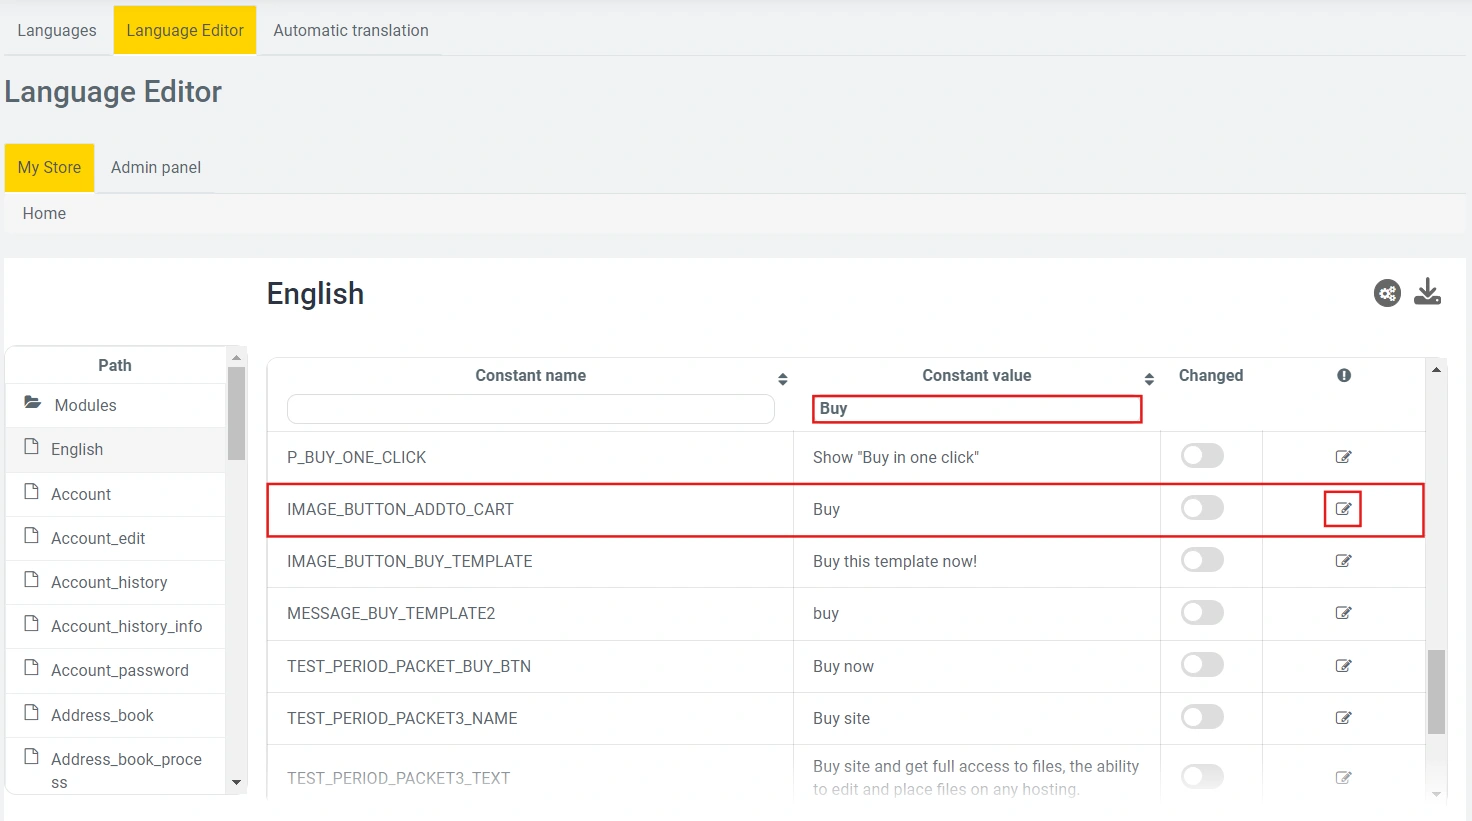1472x821 pixels.
Task: Click the Path panel scrollbar thumb
Action: (x=236, y=412)
